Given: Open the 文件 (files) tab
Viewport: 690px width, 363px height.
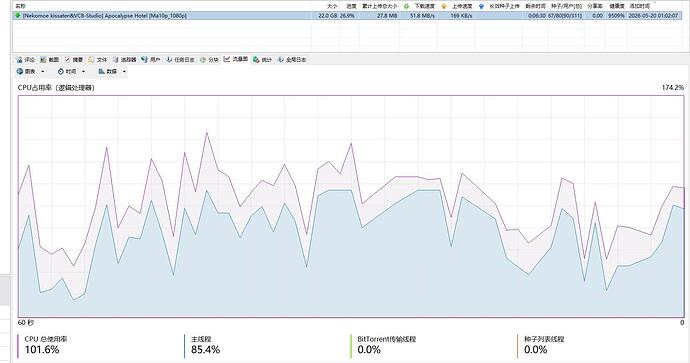Looking at the screenshot, I should tap(98, 59).
